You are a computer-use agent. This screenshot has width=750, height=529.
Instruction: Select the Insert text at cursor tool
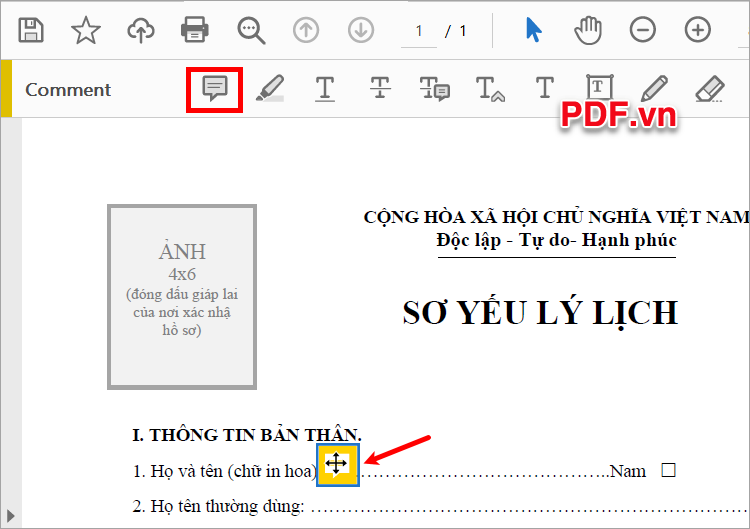(x=490, y=89)
